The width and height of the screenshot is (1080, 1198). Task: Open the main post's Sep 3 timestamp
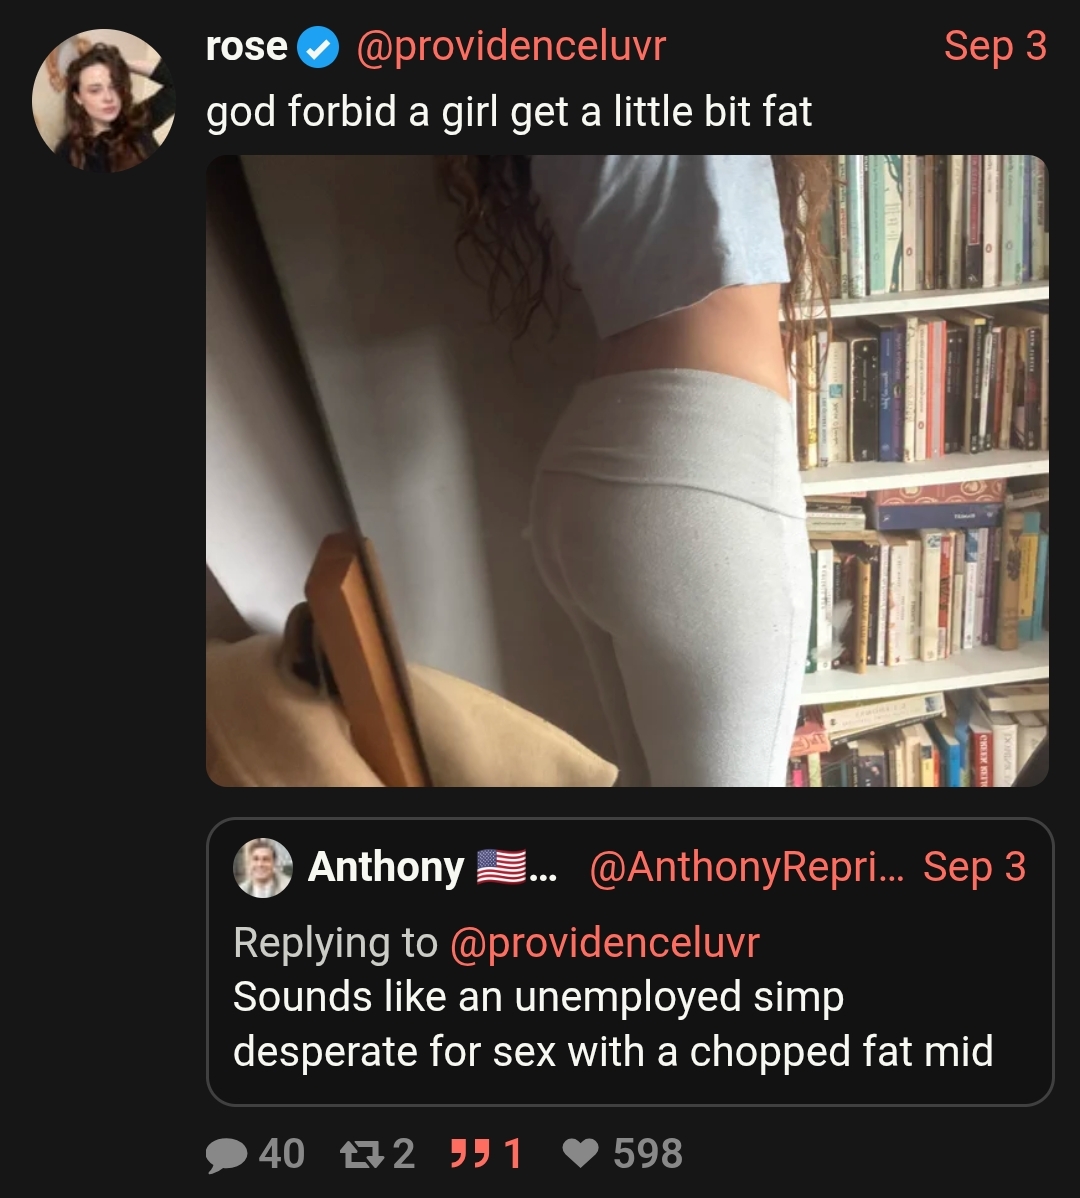click(995, 46)
